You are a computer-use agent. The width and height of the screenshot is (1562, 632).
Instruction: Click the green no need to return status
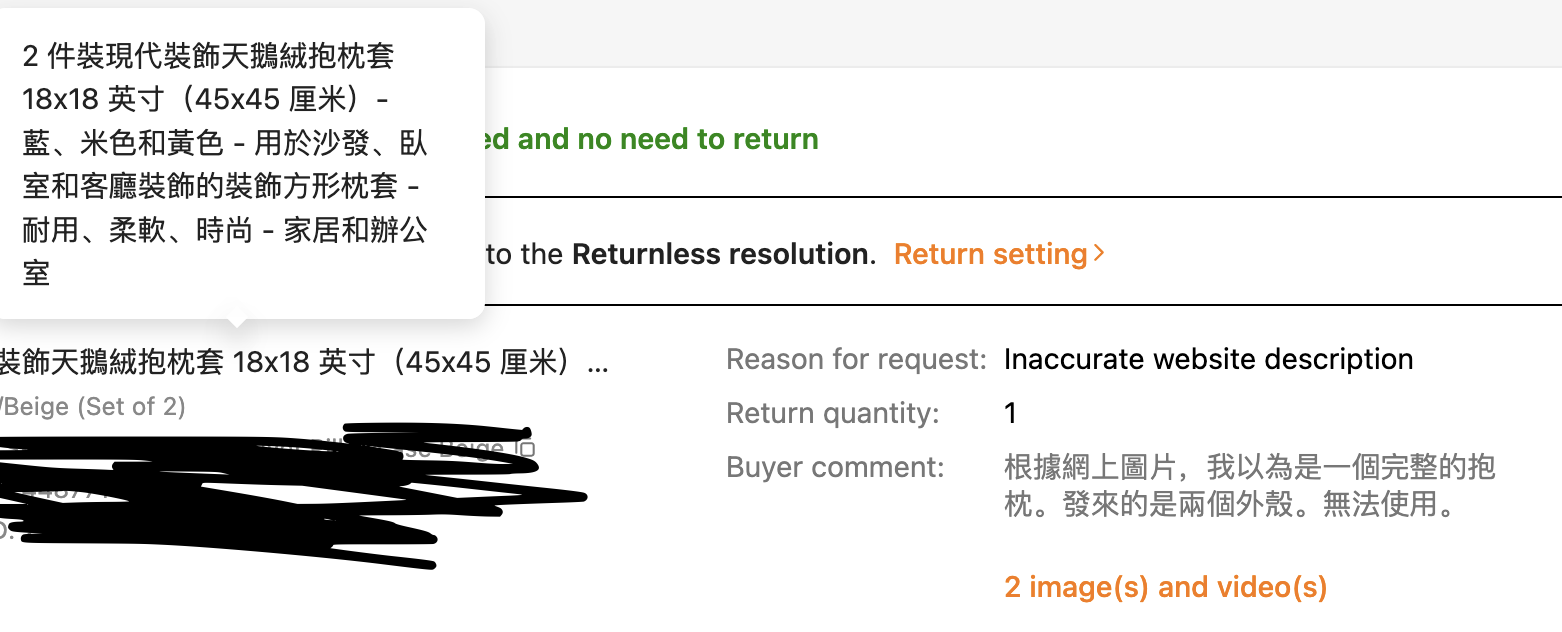pyautogui.click(x=651, y=139)
